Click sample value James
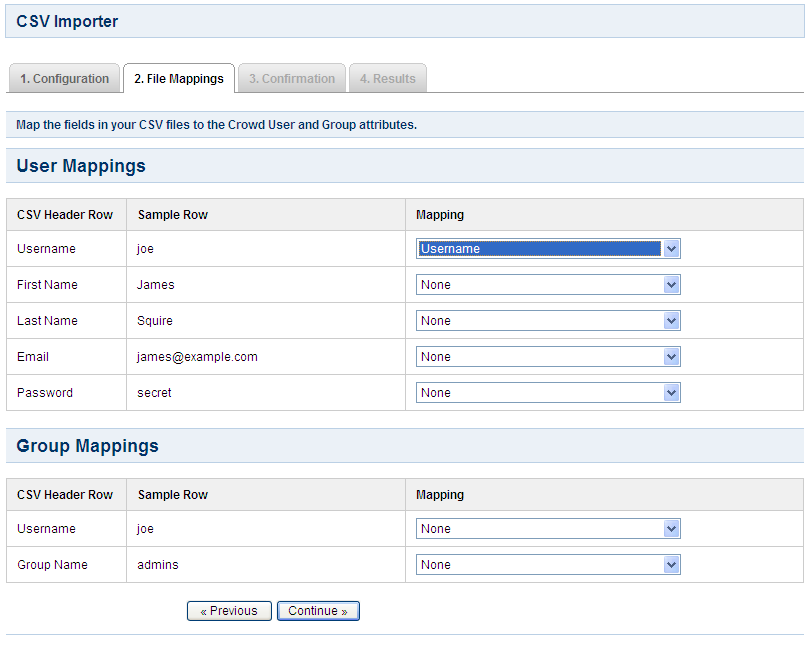 coord(155,285)
